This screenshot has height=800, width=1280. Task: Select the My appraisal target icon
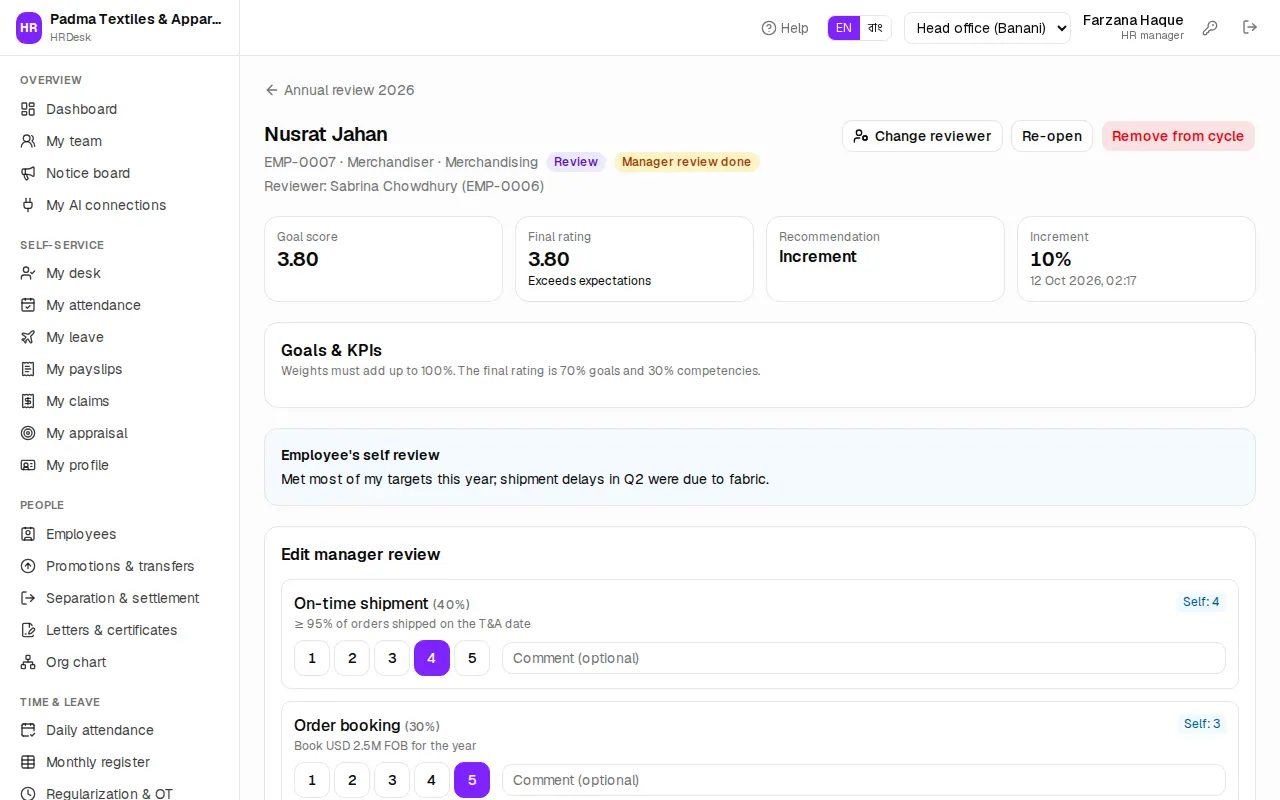[28, 433]
